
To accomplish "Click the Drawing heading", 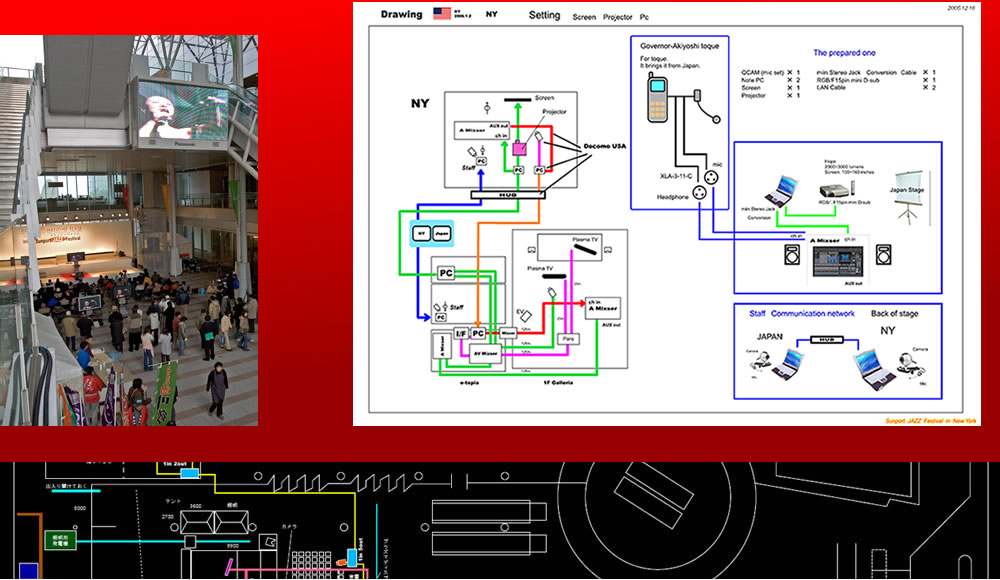I will click(401, 14).
